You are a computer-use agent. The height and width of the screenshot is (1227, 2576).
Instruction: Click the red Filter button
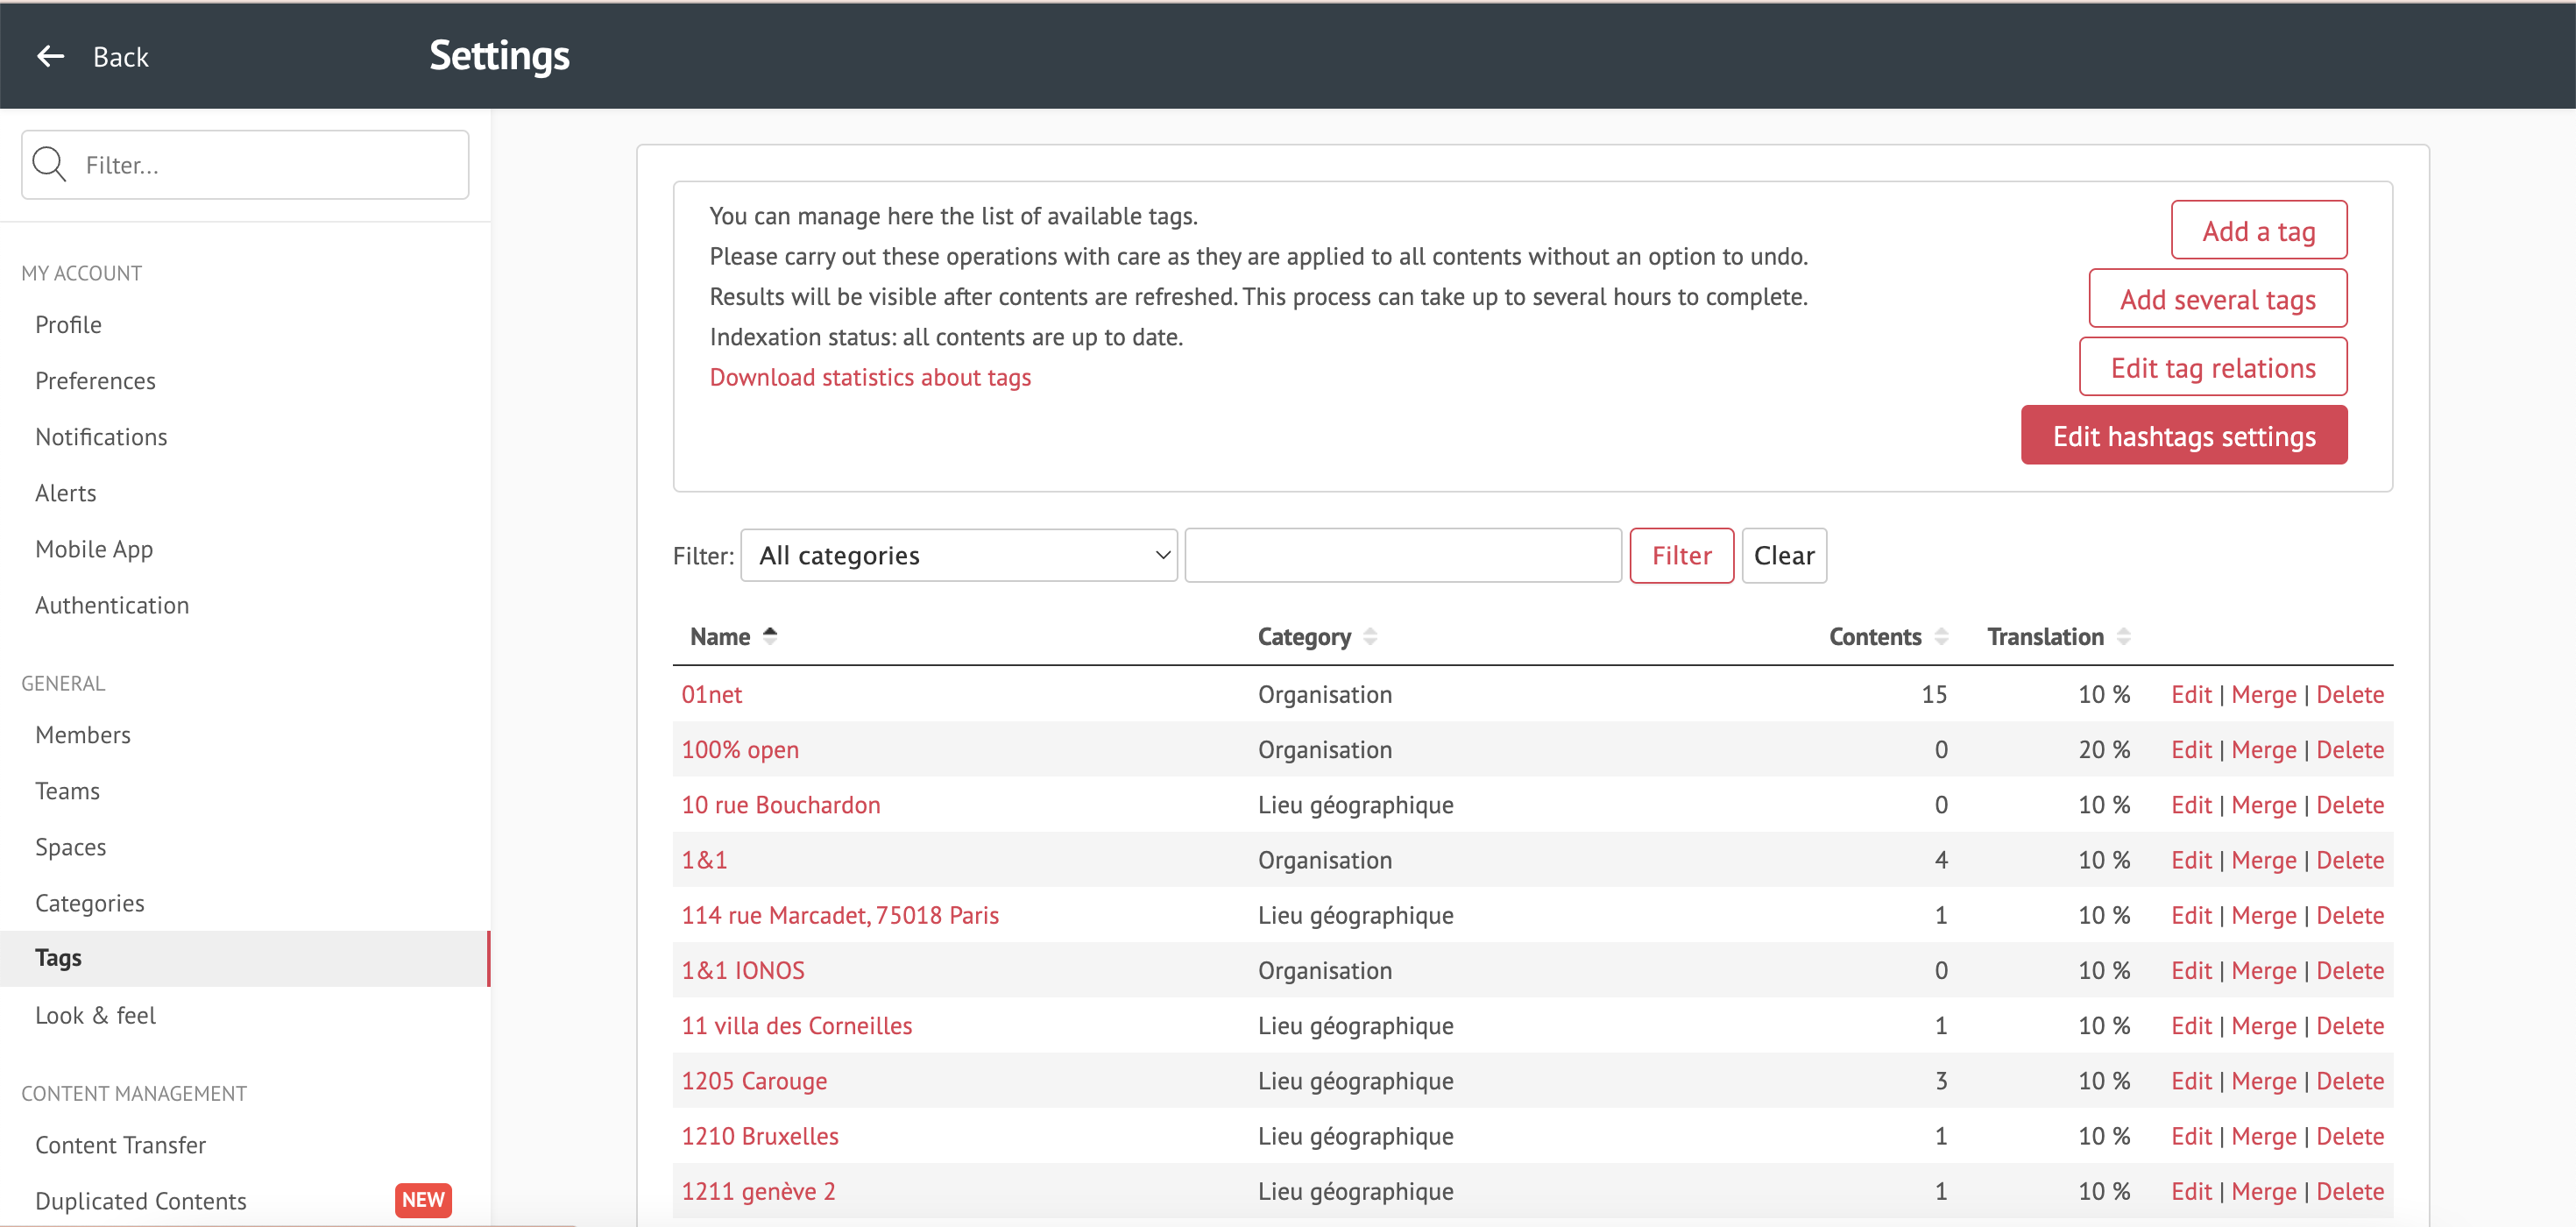[1681, 555]
